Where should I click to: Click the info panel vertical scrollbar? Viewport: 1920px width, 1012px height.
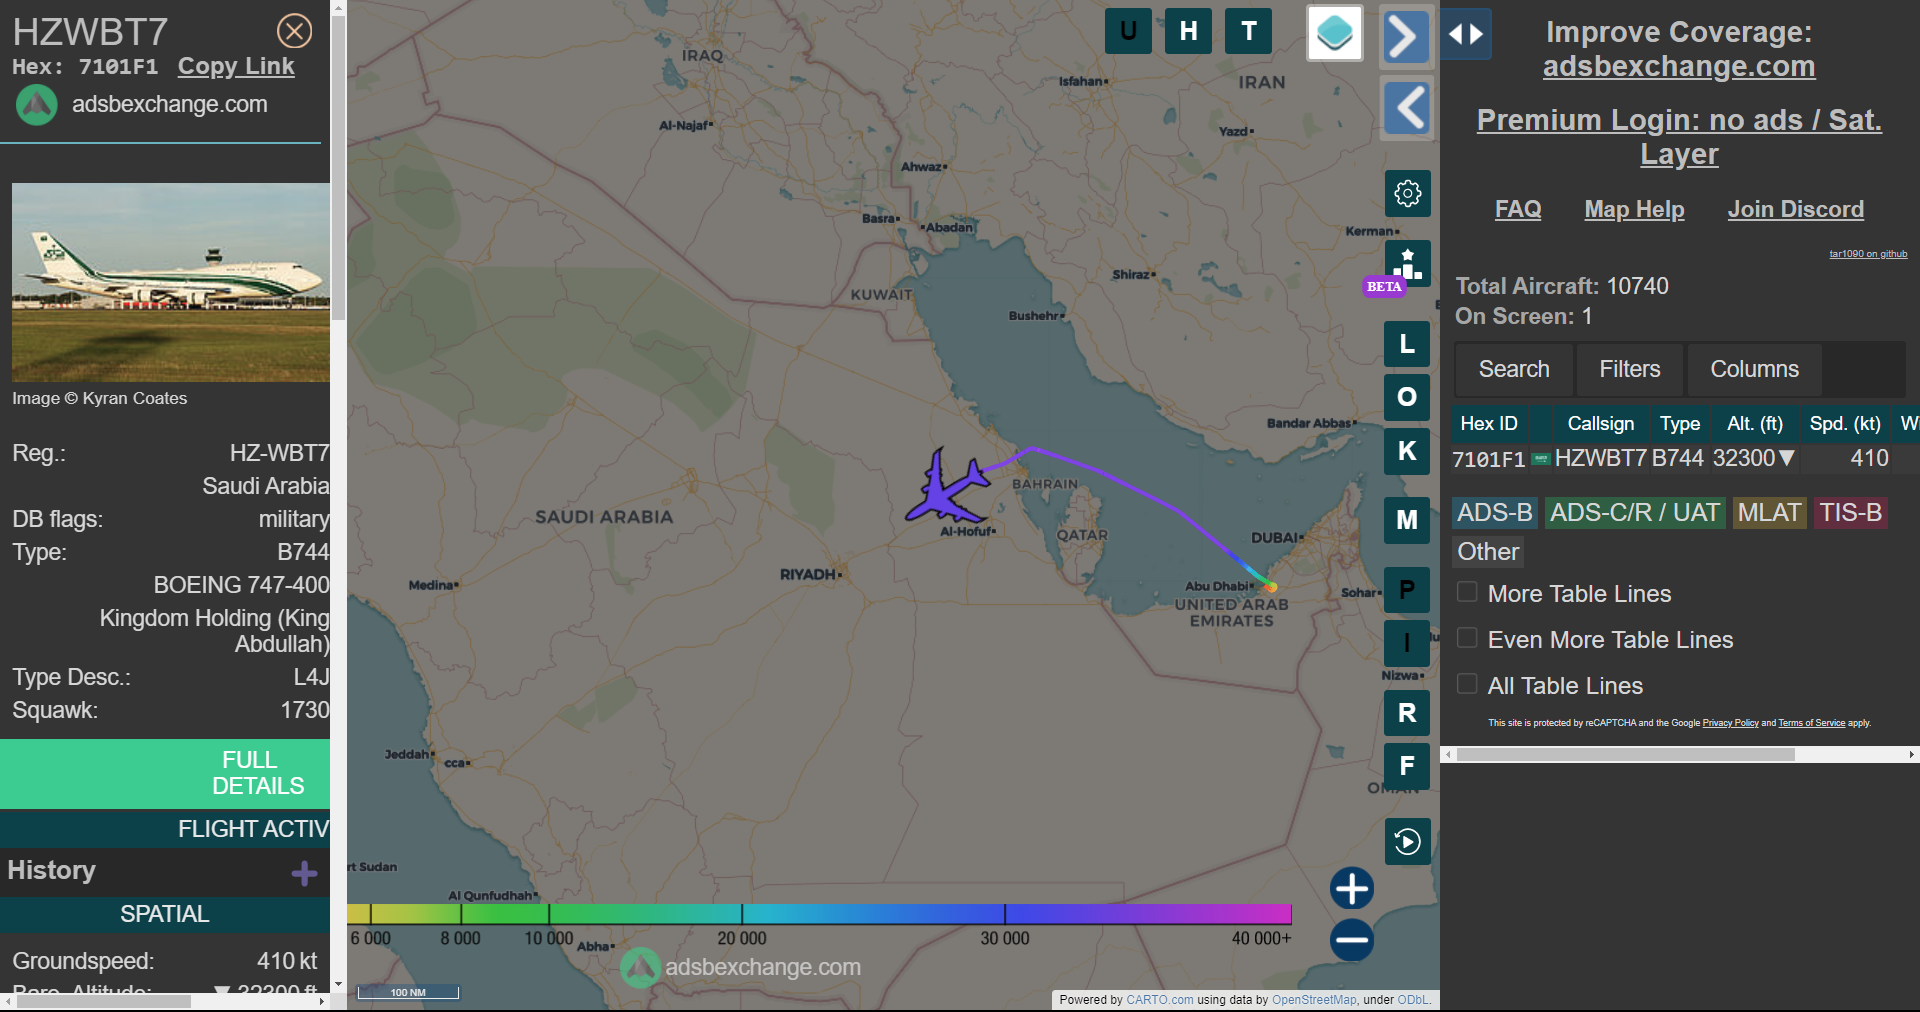click(x=338, y=168)
